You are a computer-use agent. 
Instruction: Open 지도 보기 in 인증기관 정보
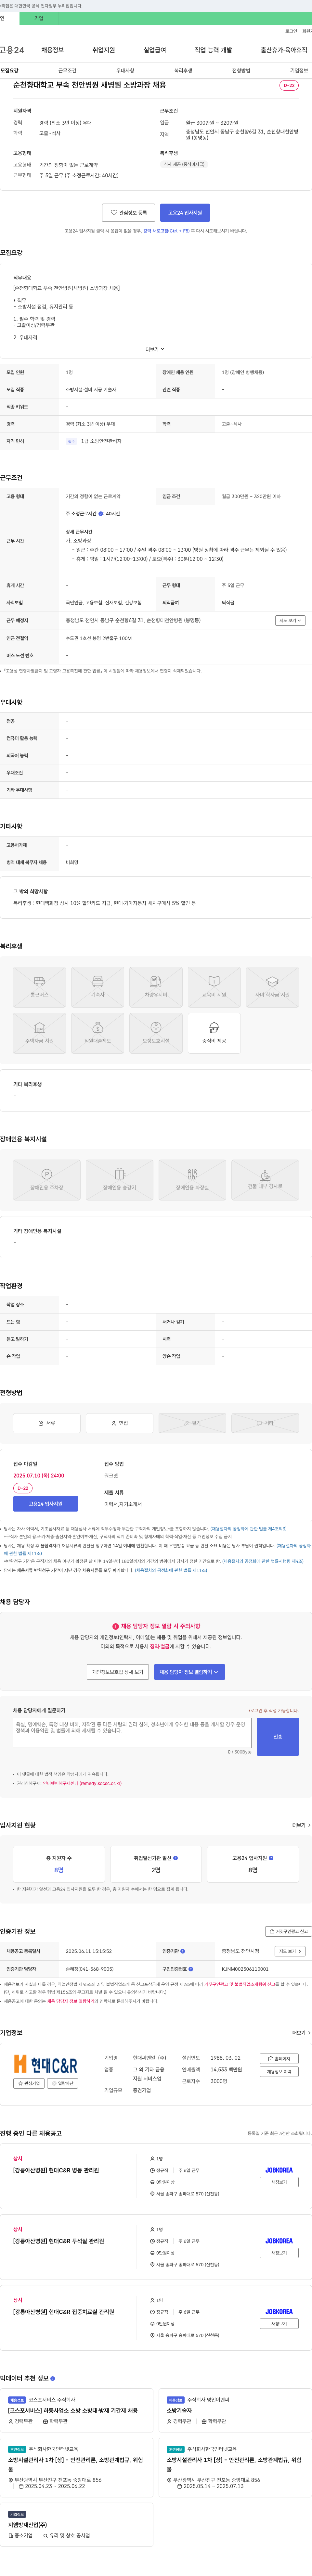pyautogui.click(x=290, y=1951)
